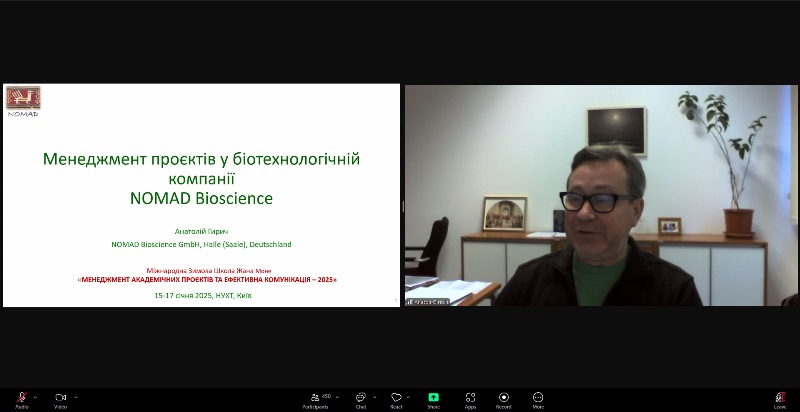Click the divider handle between slide and video

point(403,206)
